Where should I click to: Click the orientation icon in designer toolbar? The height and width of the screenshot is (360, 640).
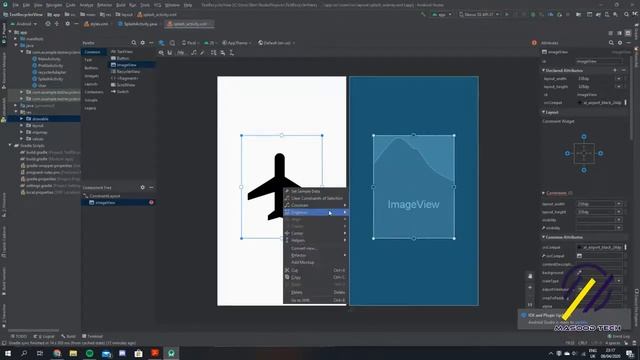(172, 43)
